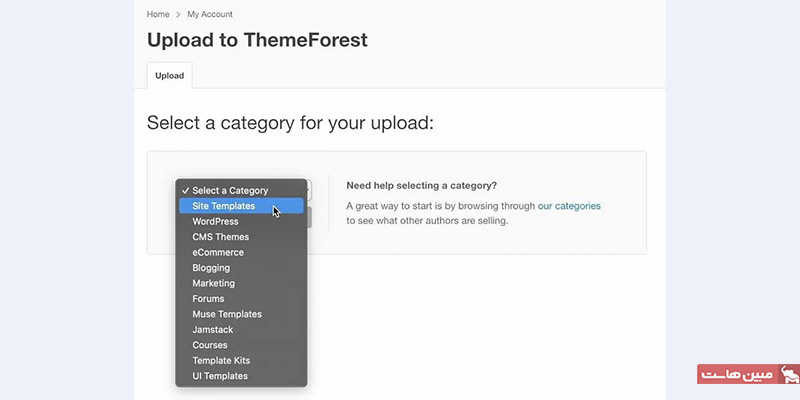Screen dimensions: 800x400
Task: Select UI Templates at the list bottom
Action: [x=220, y=376]
